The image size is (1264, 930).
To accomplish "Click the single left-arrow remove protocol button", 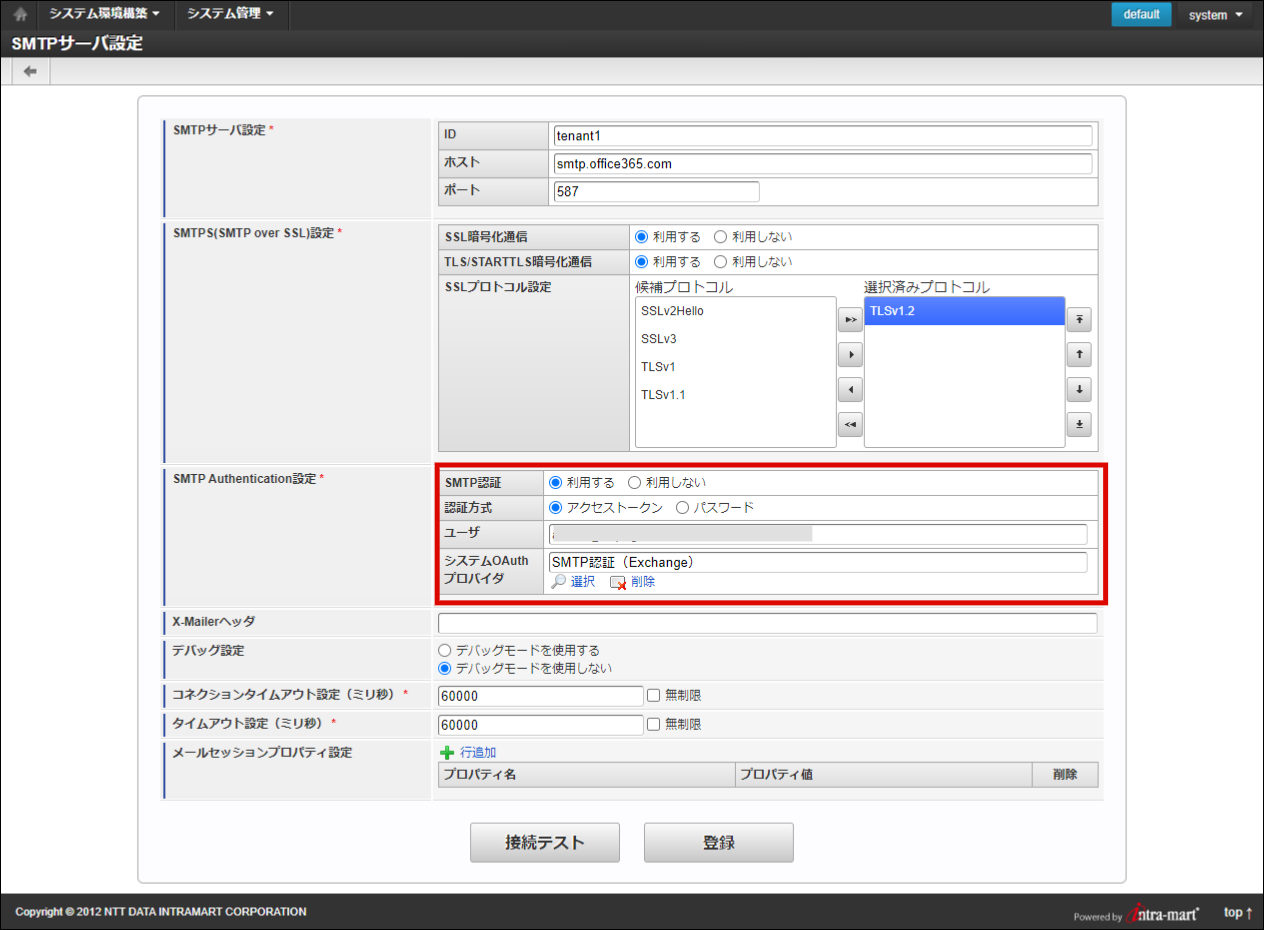I will tap(849, 390).
